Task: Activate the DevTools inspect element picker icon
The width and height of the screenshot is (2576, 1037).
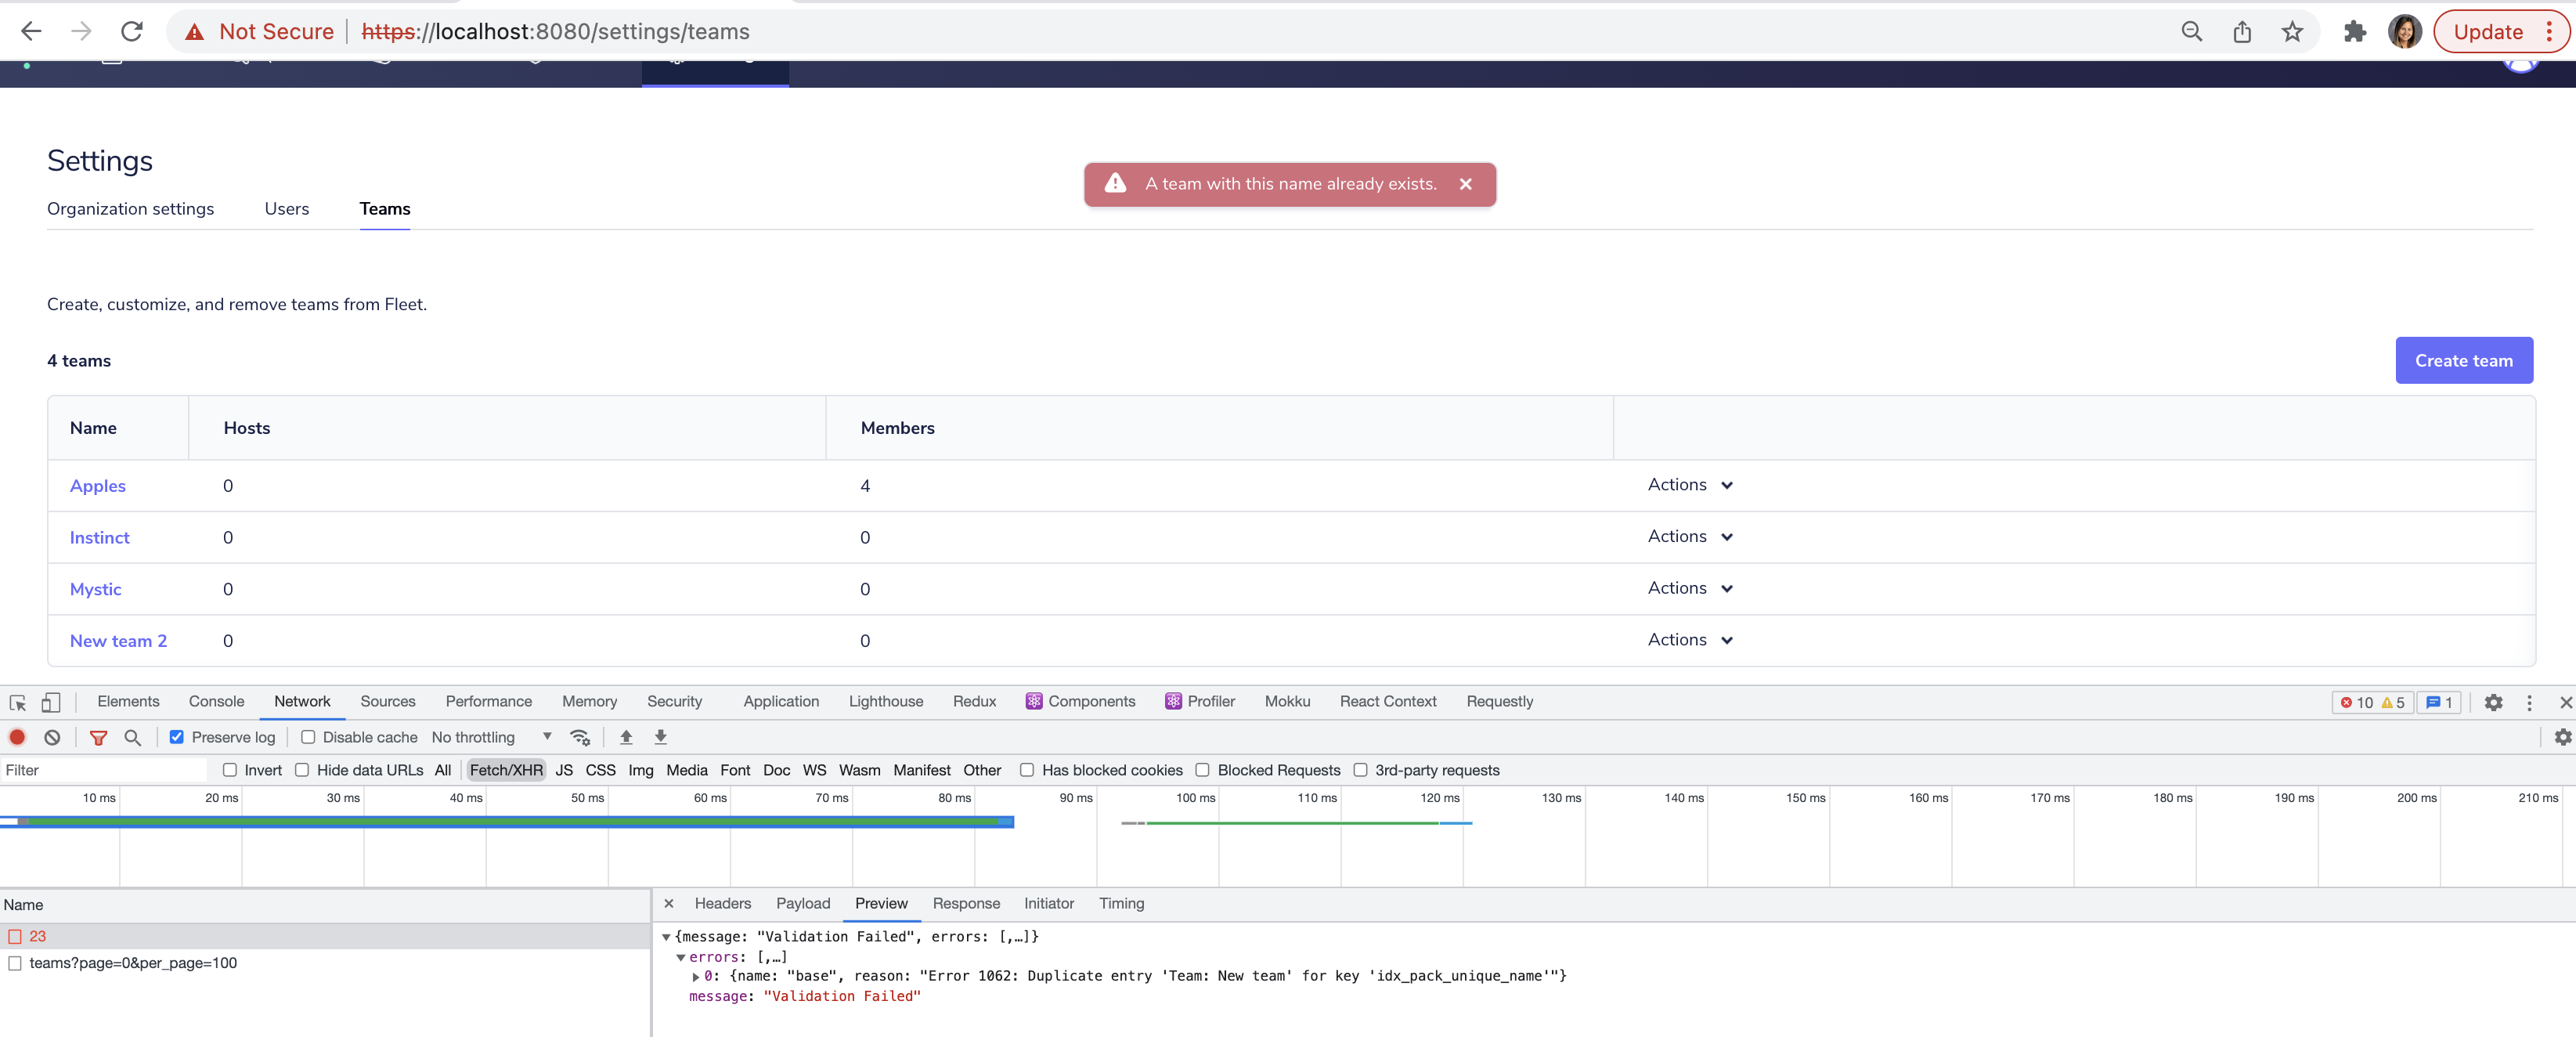Action: (x=18, y=702)
